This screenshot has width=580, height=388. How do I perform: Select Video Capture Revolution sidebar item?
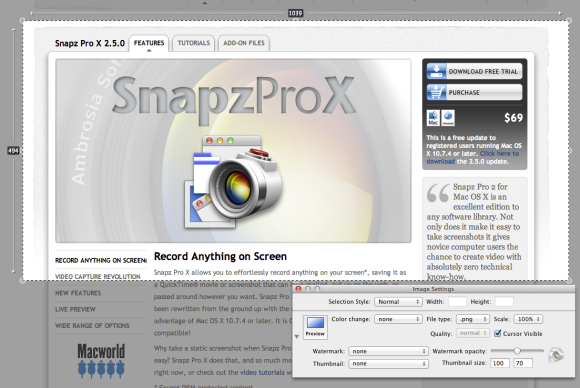tap(98, 277)
